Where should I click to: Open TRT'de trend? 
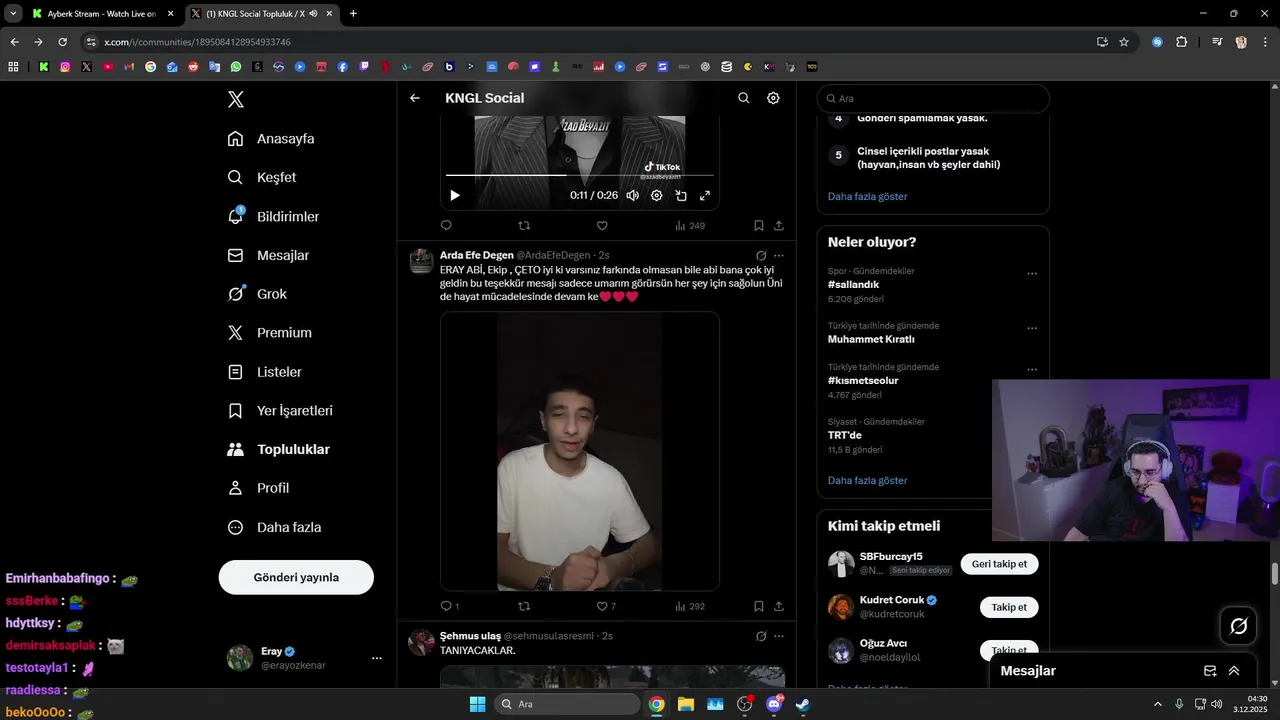tap(844, 435)
